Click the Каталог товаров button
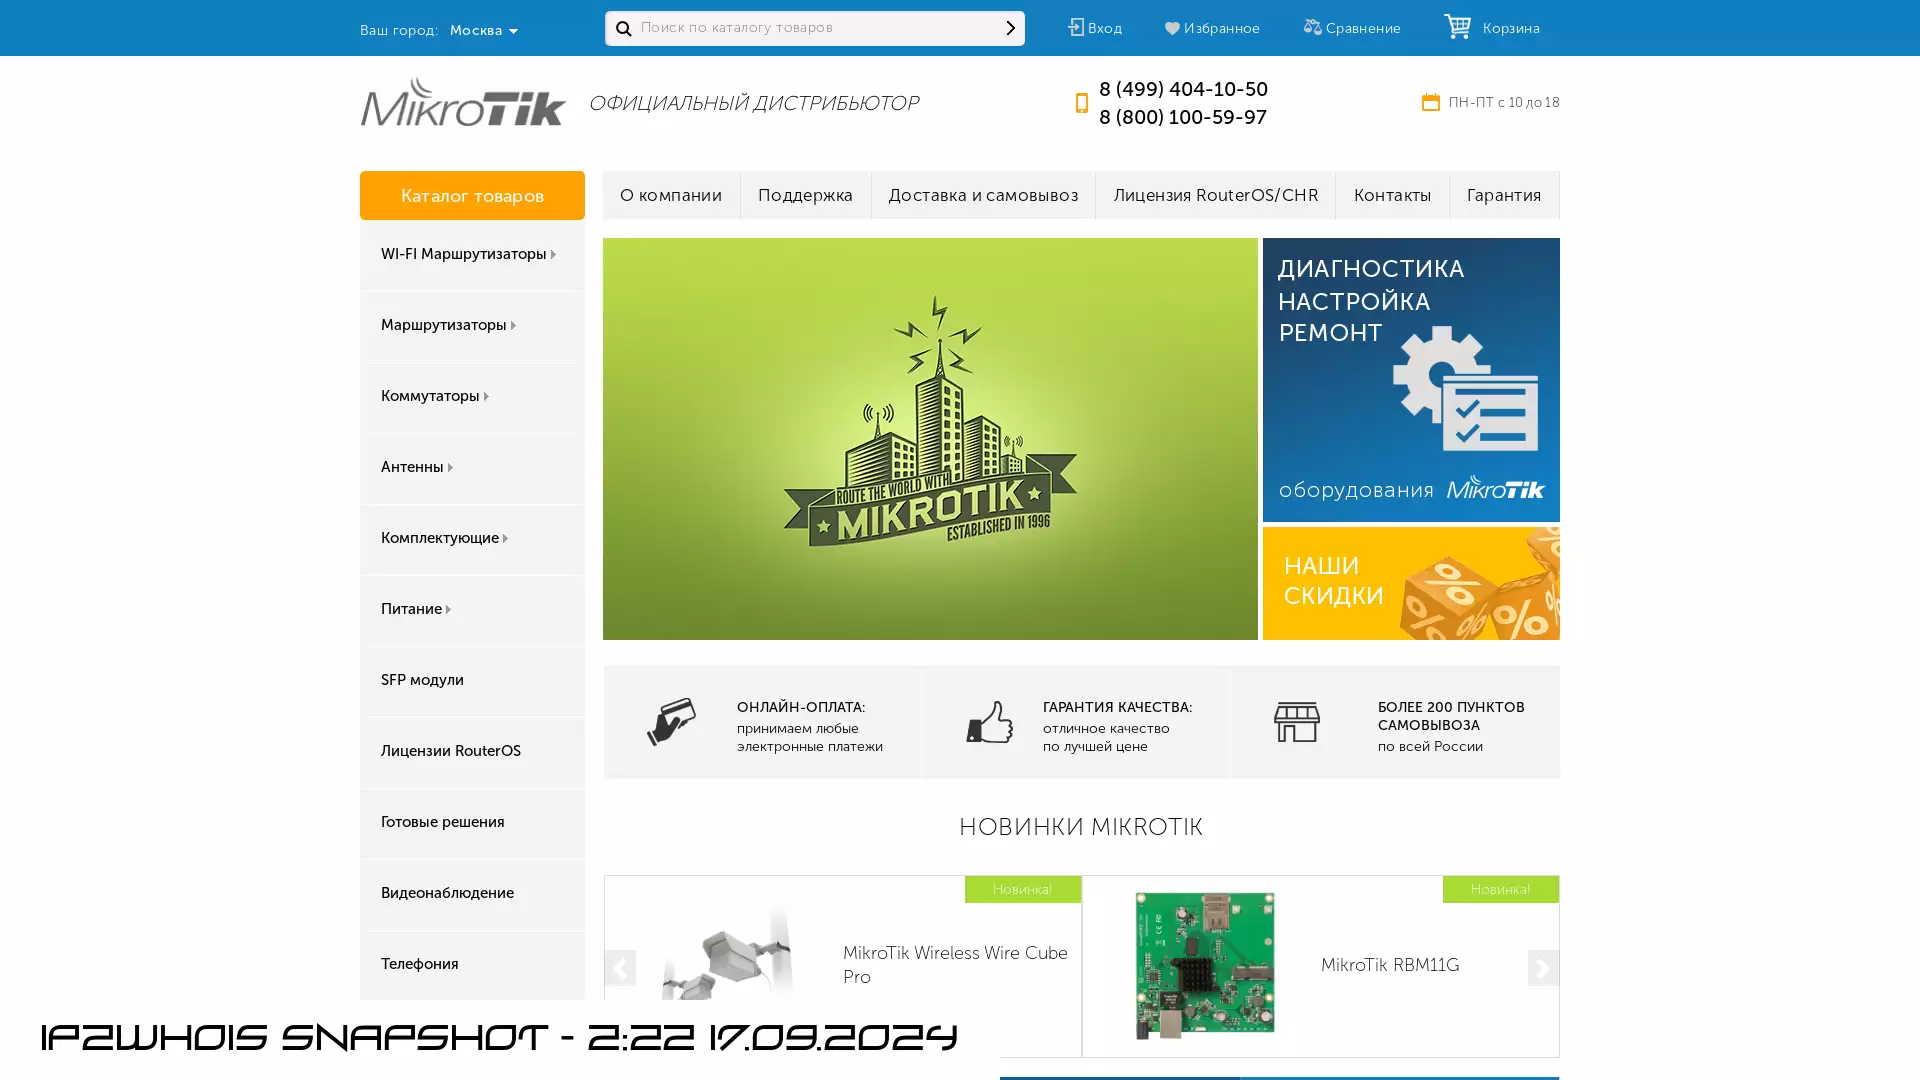Image resolution: width=1920 pixels, height=1080 pixels. tap(472, 195)
